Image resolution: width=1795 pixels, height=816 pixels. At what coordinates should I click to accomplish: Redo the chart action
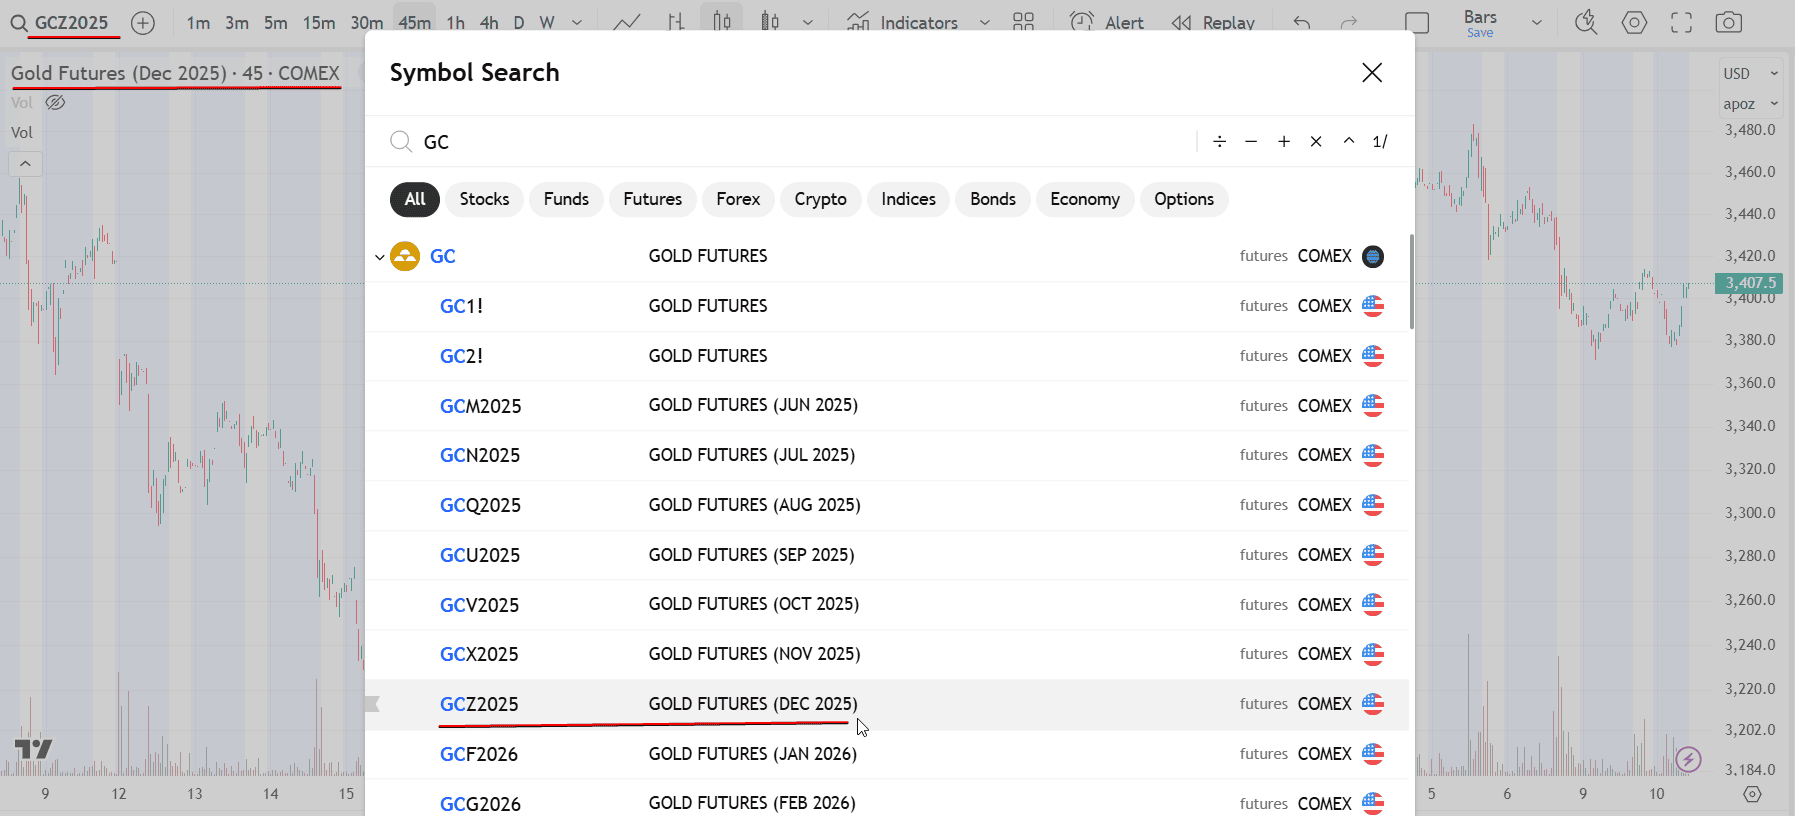pos(1349,22)
